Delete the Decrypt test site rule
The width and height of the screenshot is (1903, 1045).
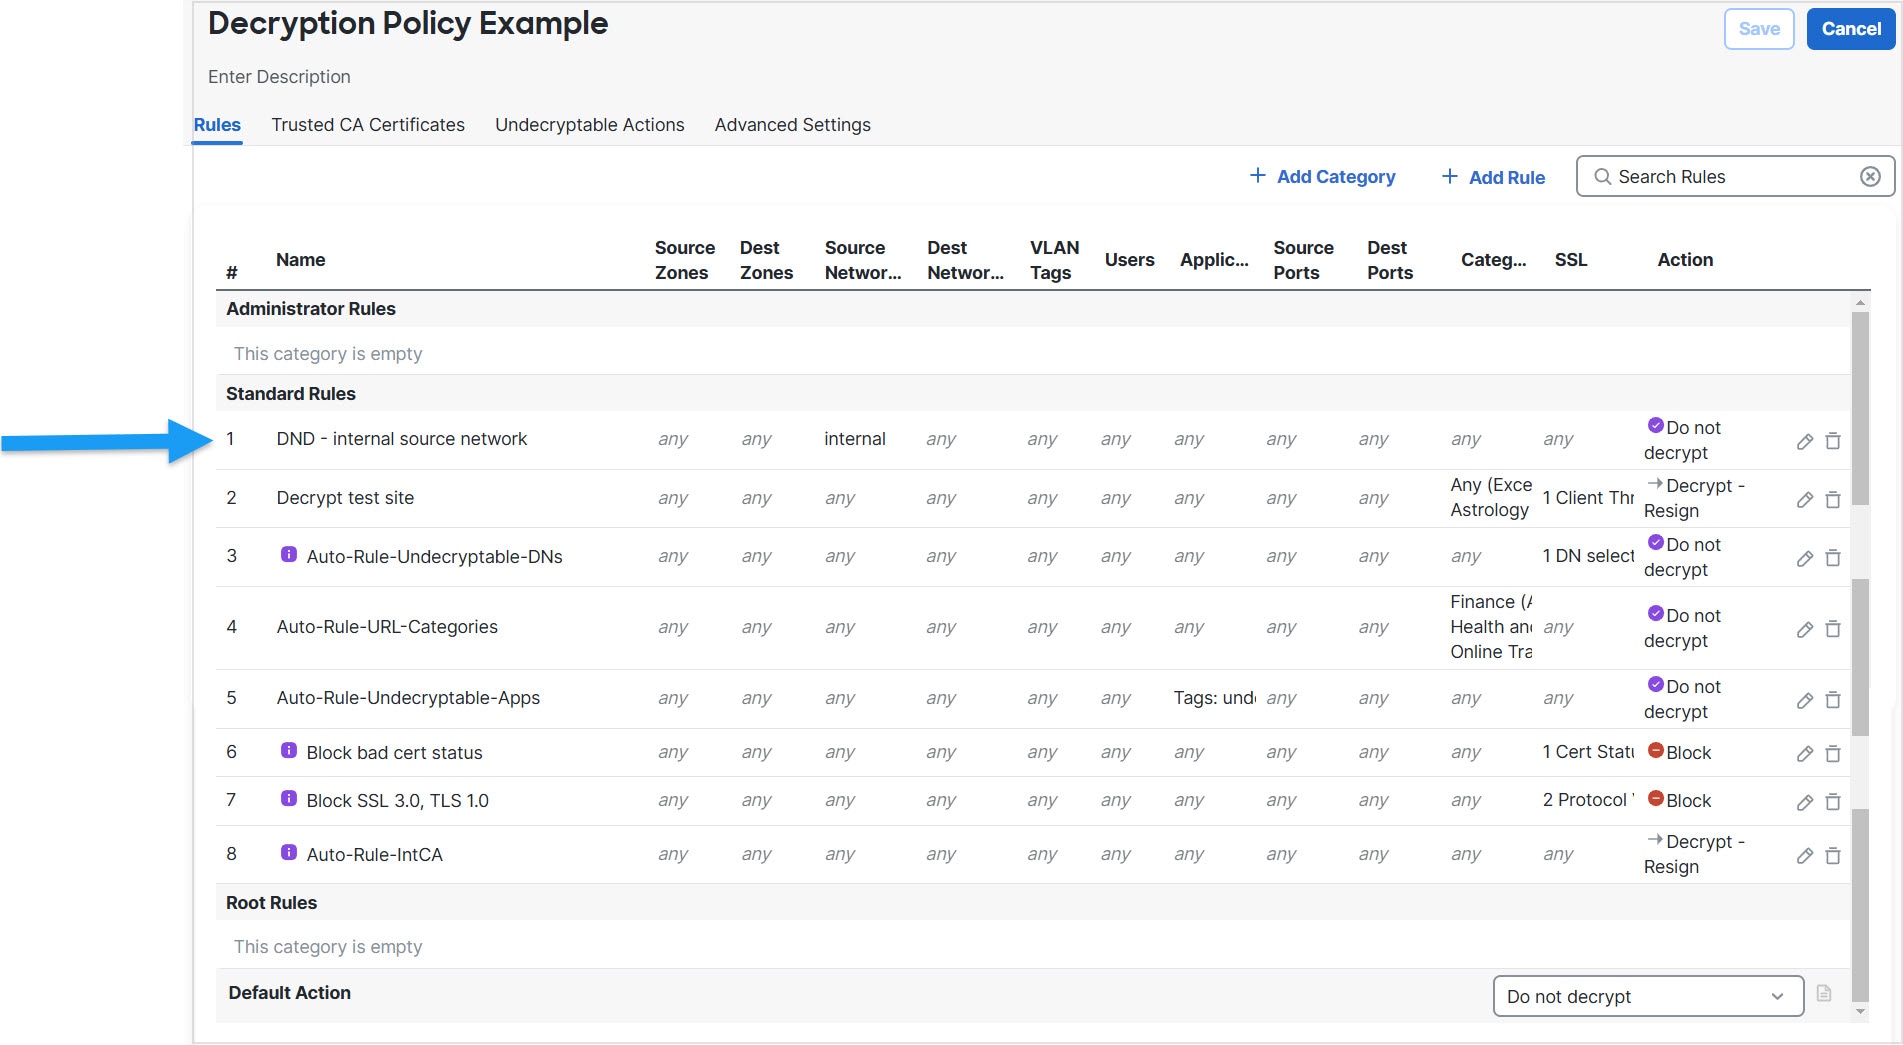pos(1833,499)
